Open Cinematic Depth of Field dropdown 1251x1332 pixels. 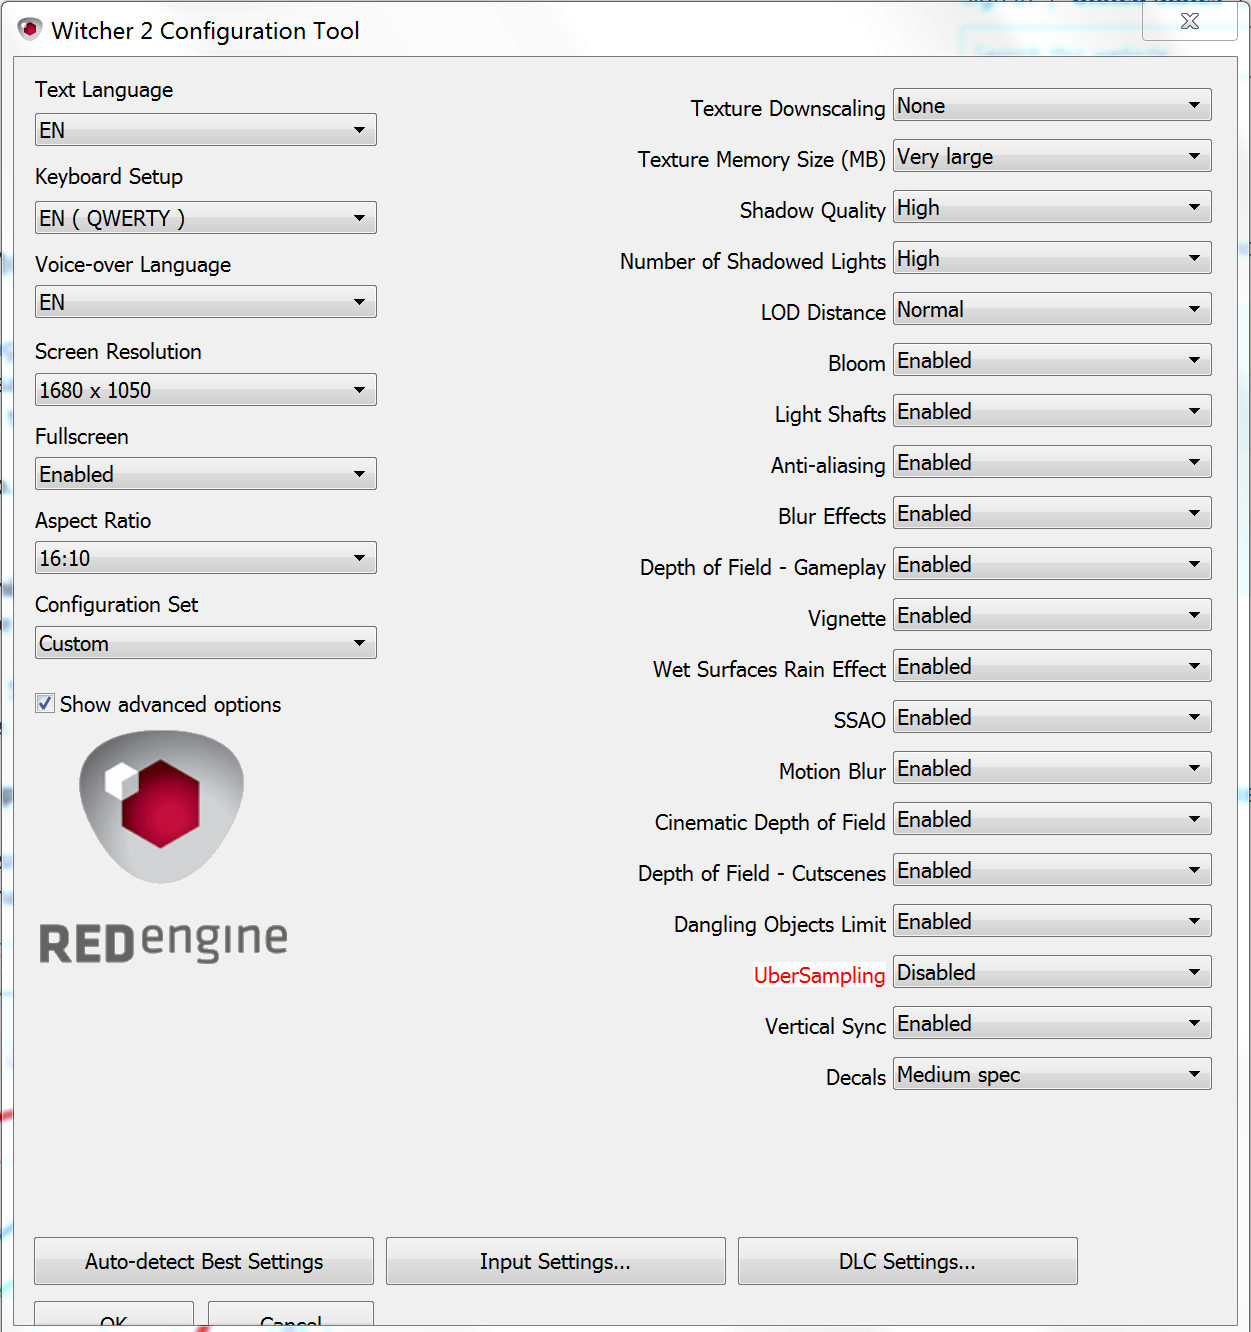(x=1052, y=819)
